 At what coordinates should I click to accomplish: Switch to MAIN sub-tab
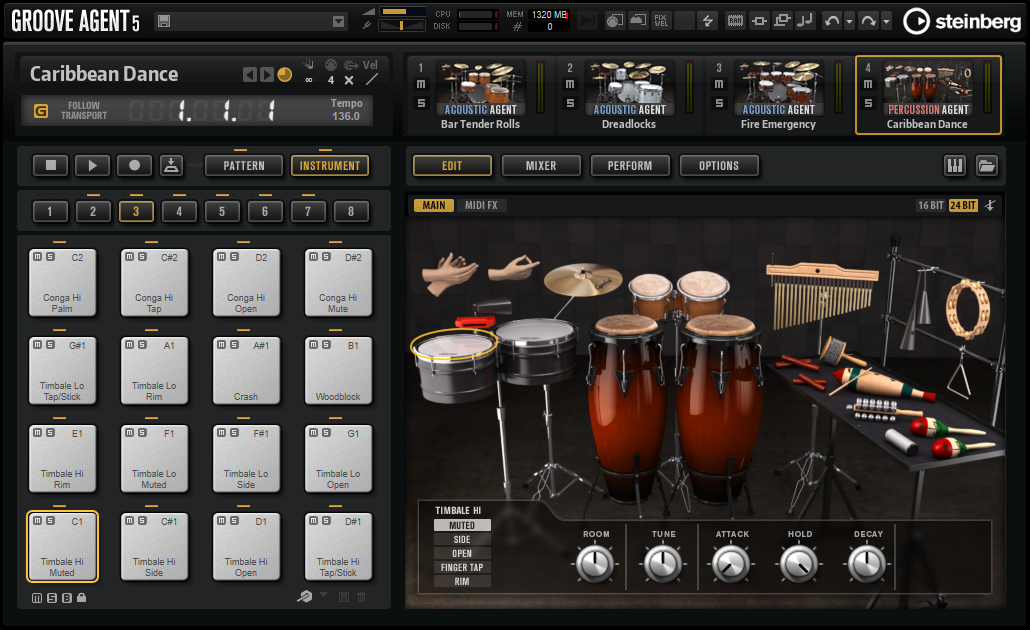(434, 206)
